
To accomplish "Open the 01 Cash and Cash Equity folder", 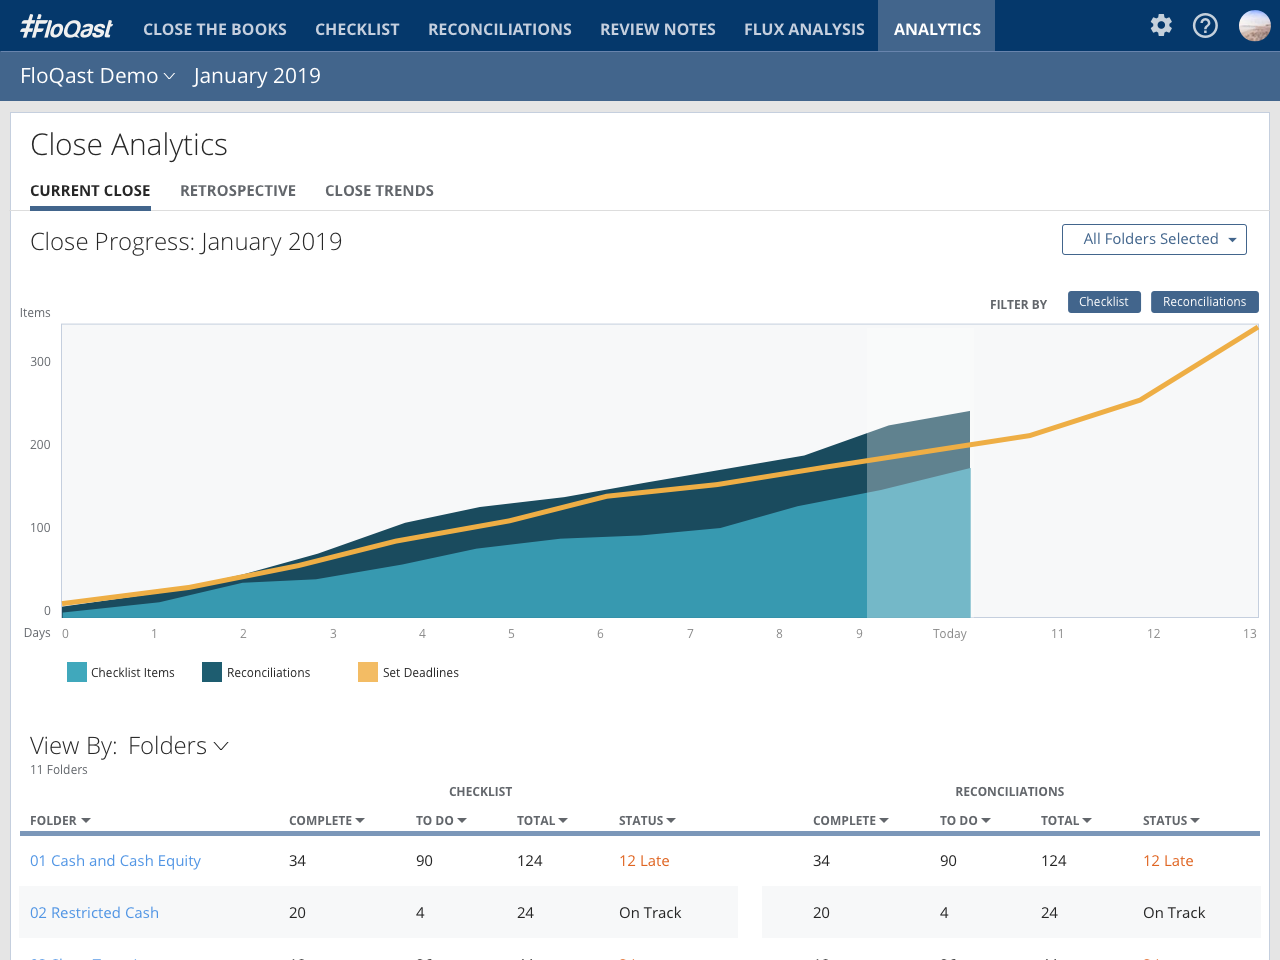I will pos(115,861).
